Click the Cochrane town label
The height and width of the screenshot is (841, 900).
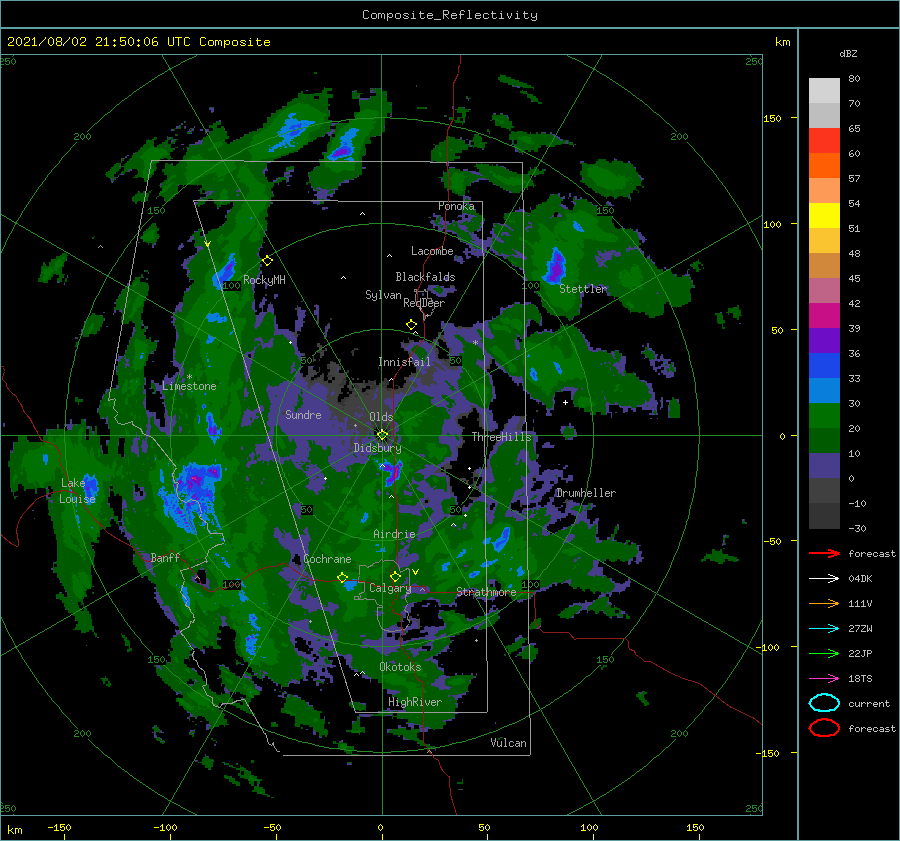(327, 559)
